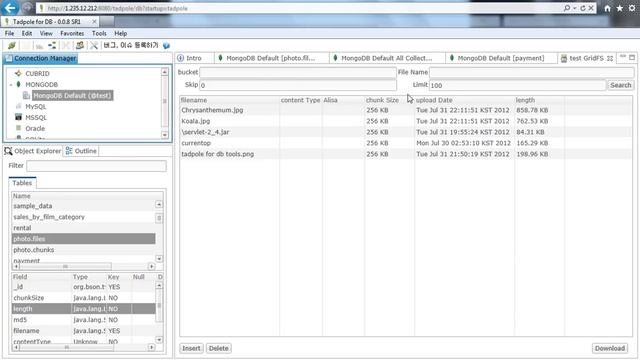Select the md5 field row
640x360 pixels.
pyautogui.click(x=84, y=320)
